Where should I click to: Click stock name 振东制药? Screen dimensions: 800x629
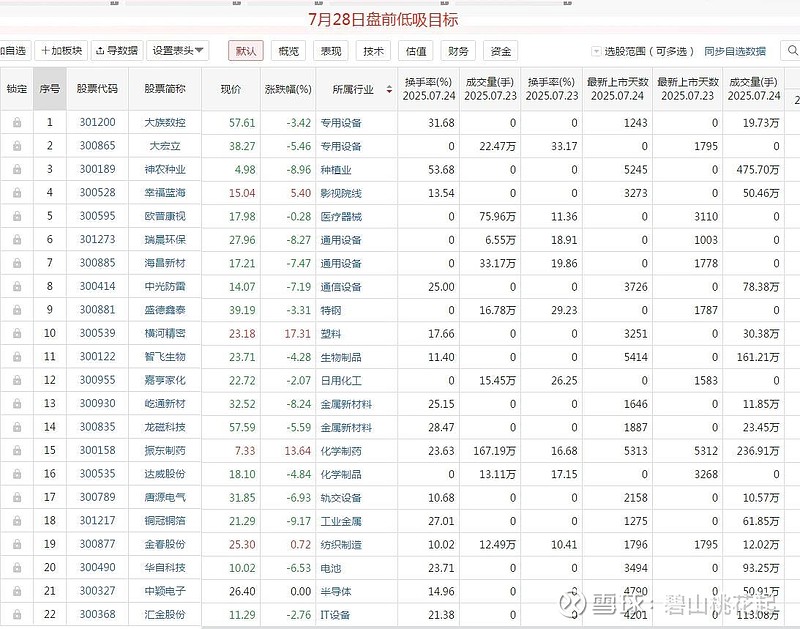coord(165,451)
